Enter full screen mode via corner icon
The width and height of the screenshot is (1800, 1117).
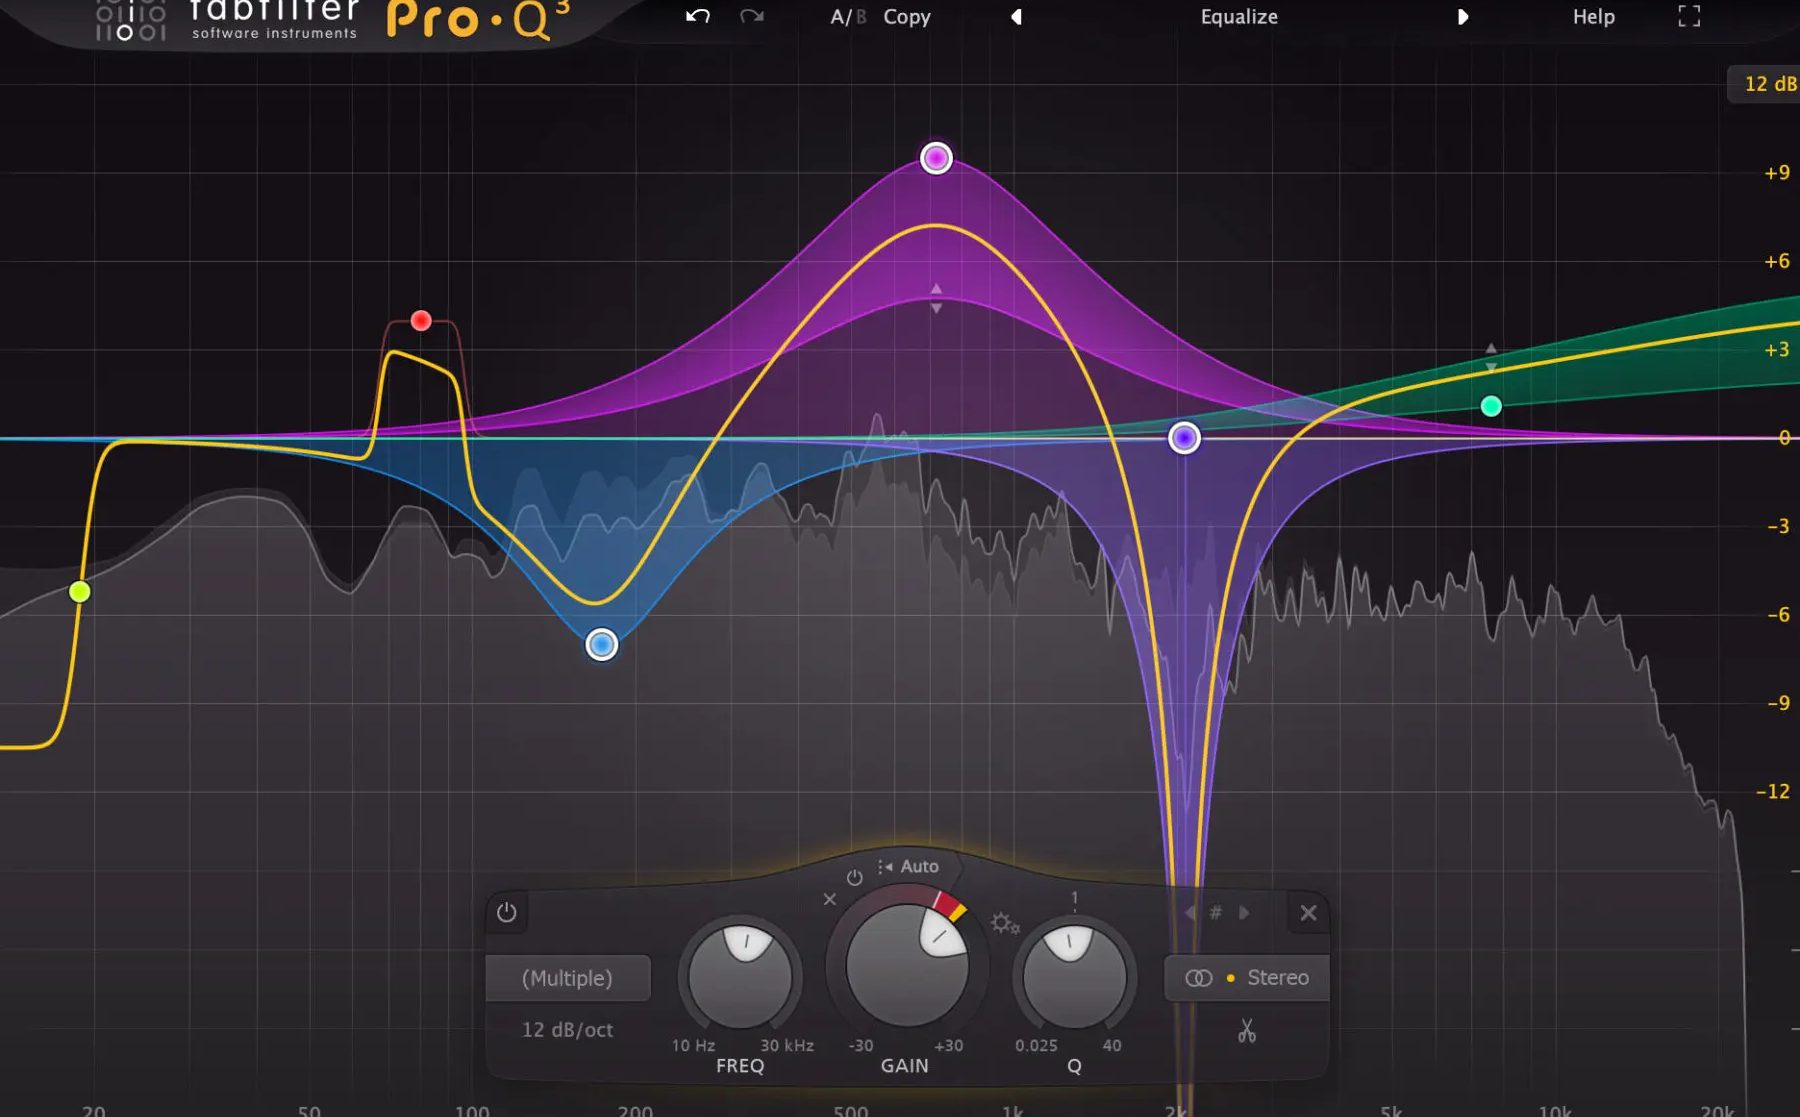click(1688, 16)
